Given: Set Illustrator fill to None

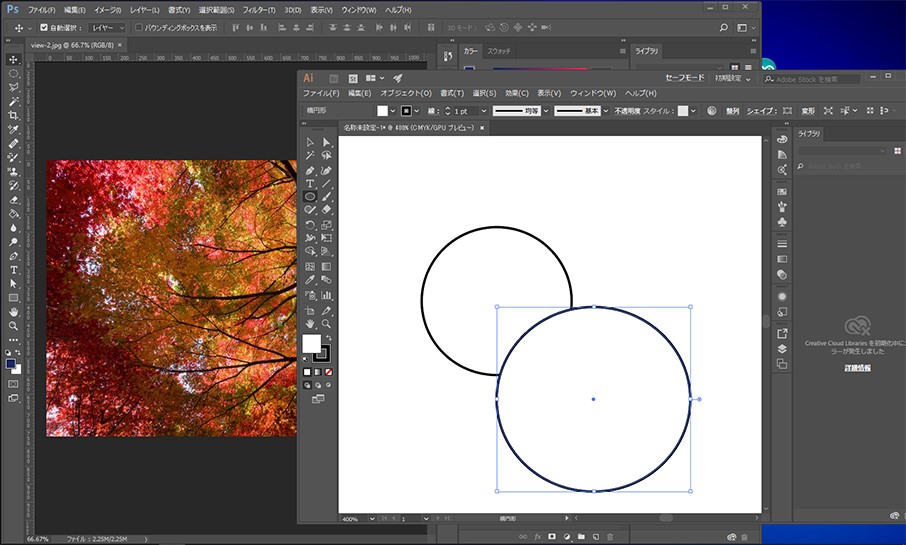Looking at the screenshot, I should click(x=328, y=372).
